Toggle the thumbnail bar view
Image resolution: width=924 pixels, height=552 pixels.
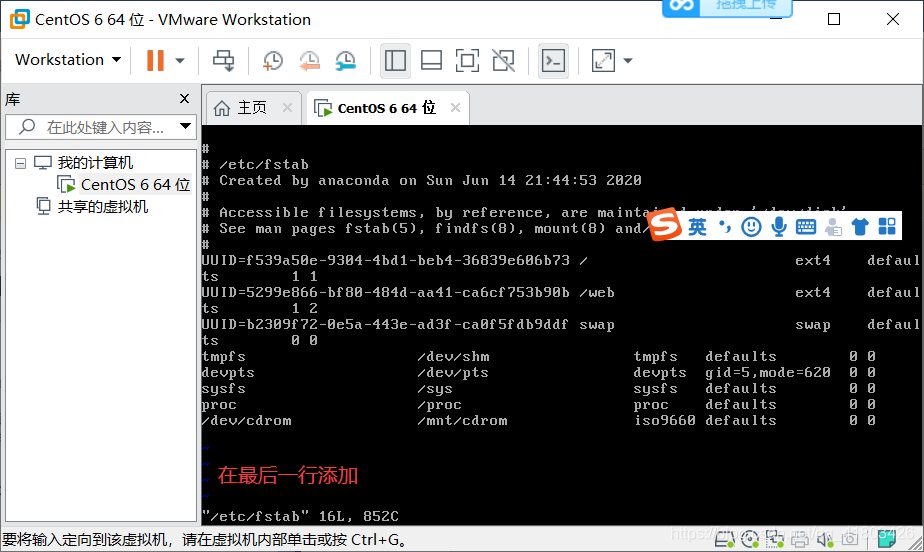tap(431, 60)
